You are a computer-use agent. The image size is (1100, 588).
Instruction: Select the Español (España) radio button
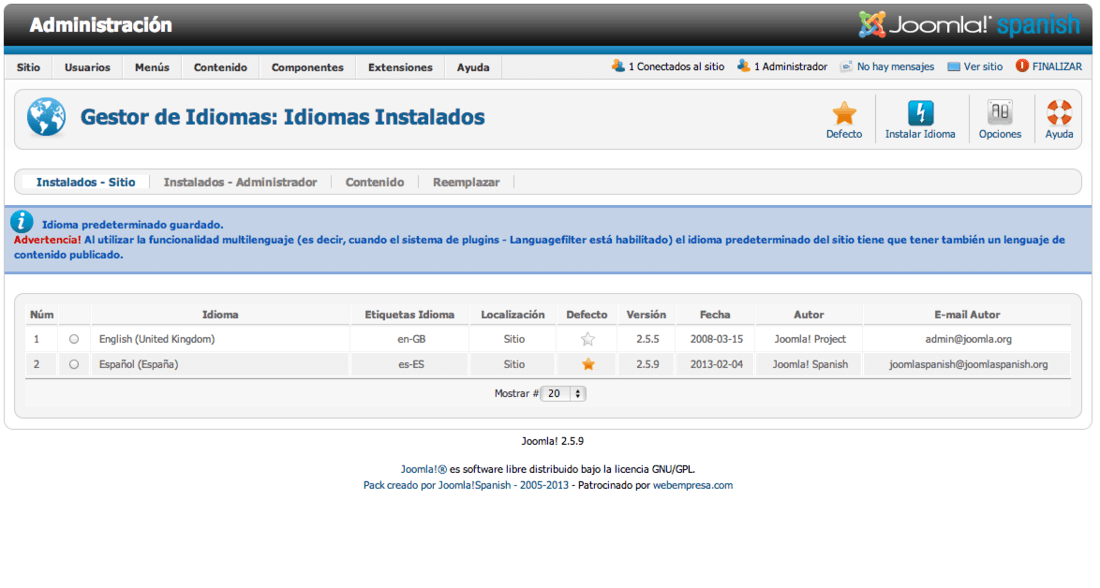tap(74, 364)
